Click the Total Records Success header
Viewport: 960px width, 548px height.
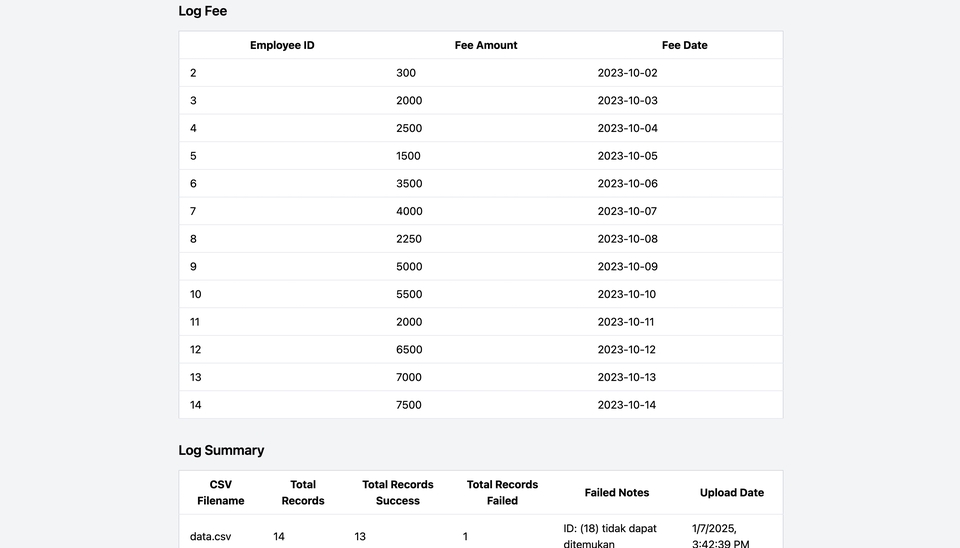click(397, 492)
